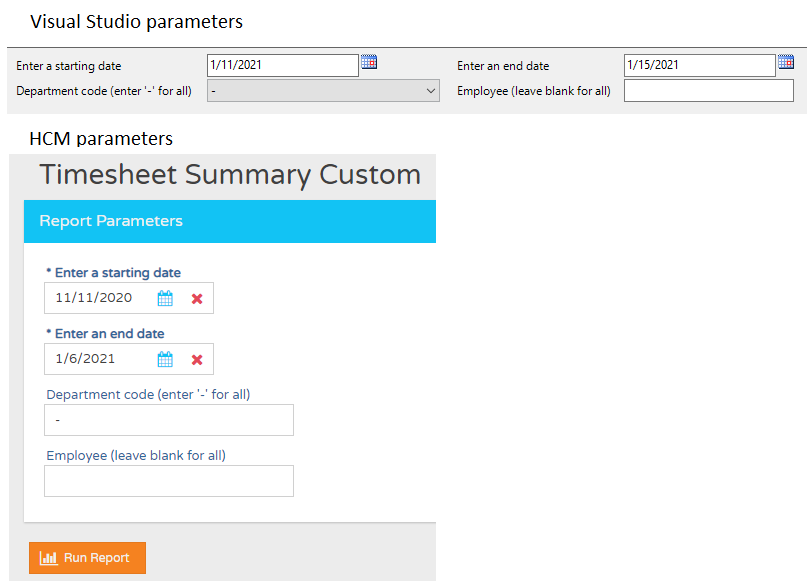This screenshot has width=808, height=581.
Task: Clear HCM end date with red X
Action: click(x=197, y=360)
